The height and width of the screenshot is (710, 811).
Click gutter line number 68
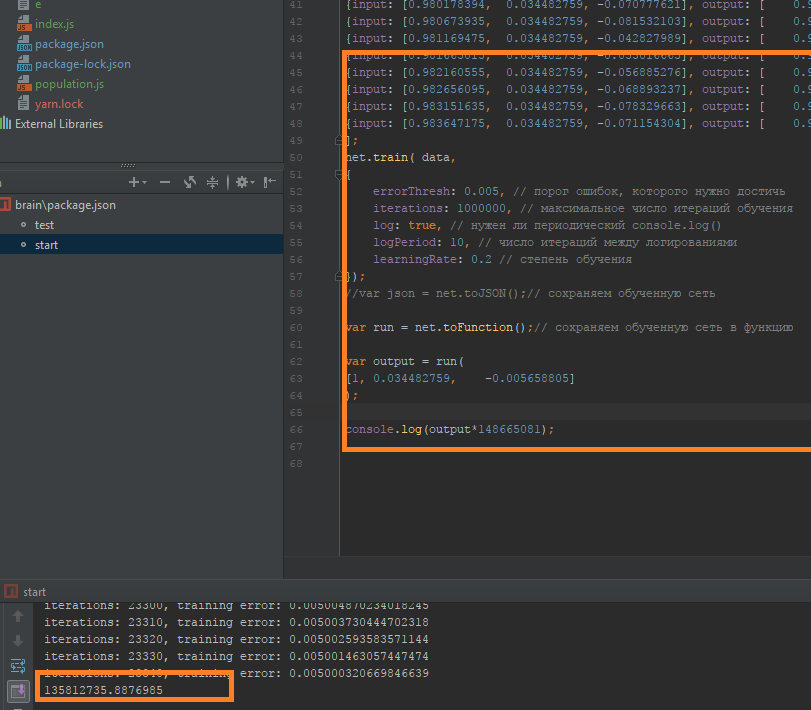pyautogui.click(x=296, y=464)
